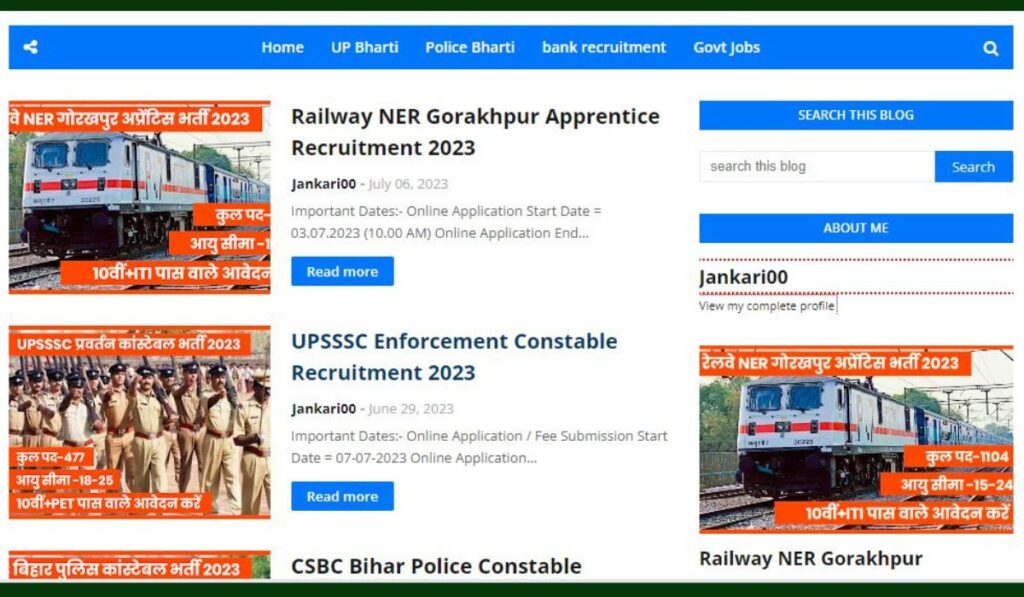
Task: Open bank recruitment menu item
Action: (x=604, y=47)
